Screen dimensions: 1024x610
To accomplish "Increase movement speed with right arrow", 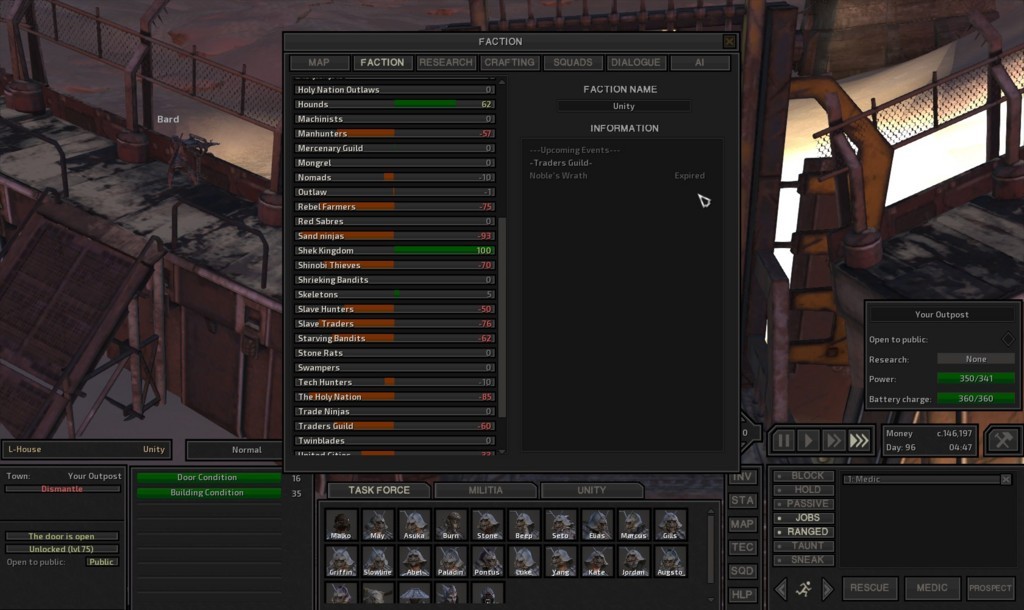I will pyautogui.click(x=827, y=588).
